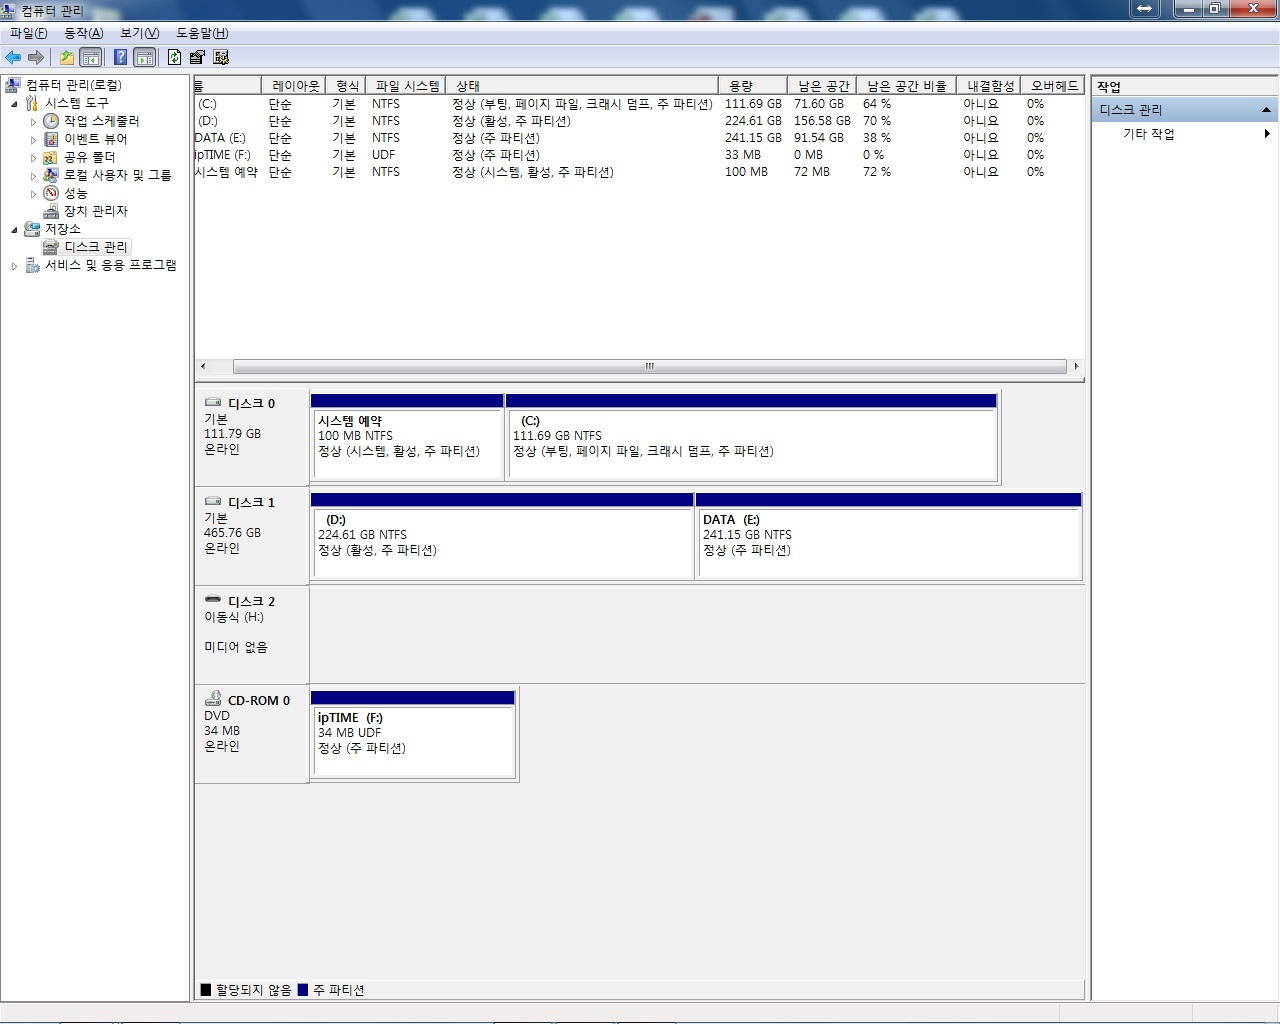Select the ipTIME (F:) 34 MB UDF partition block

pyautogui.click(x=413, y=734)
